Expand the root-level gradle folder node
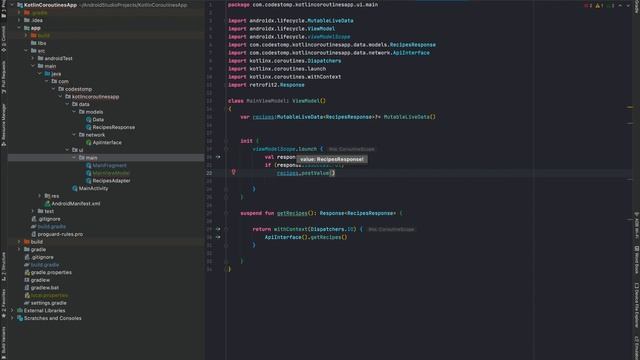 click(x=19, y=249)
